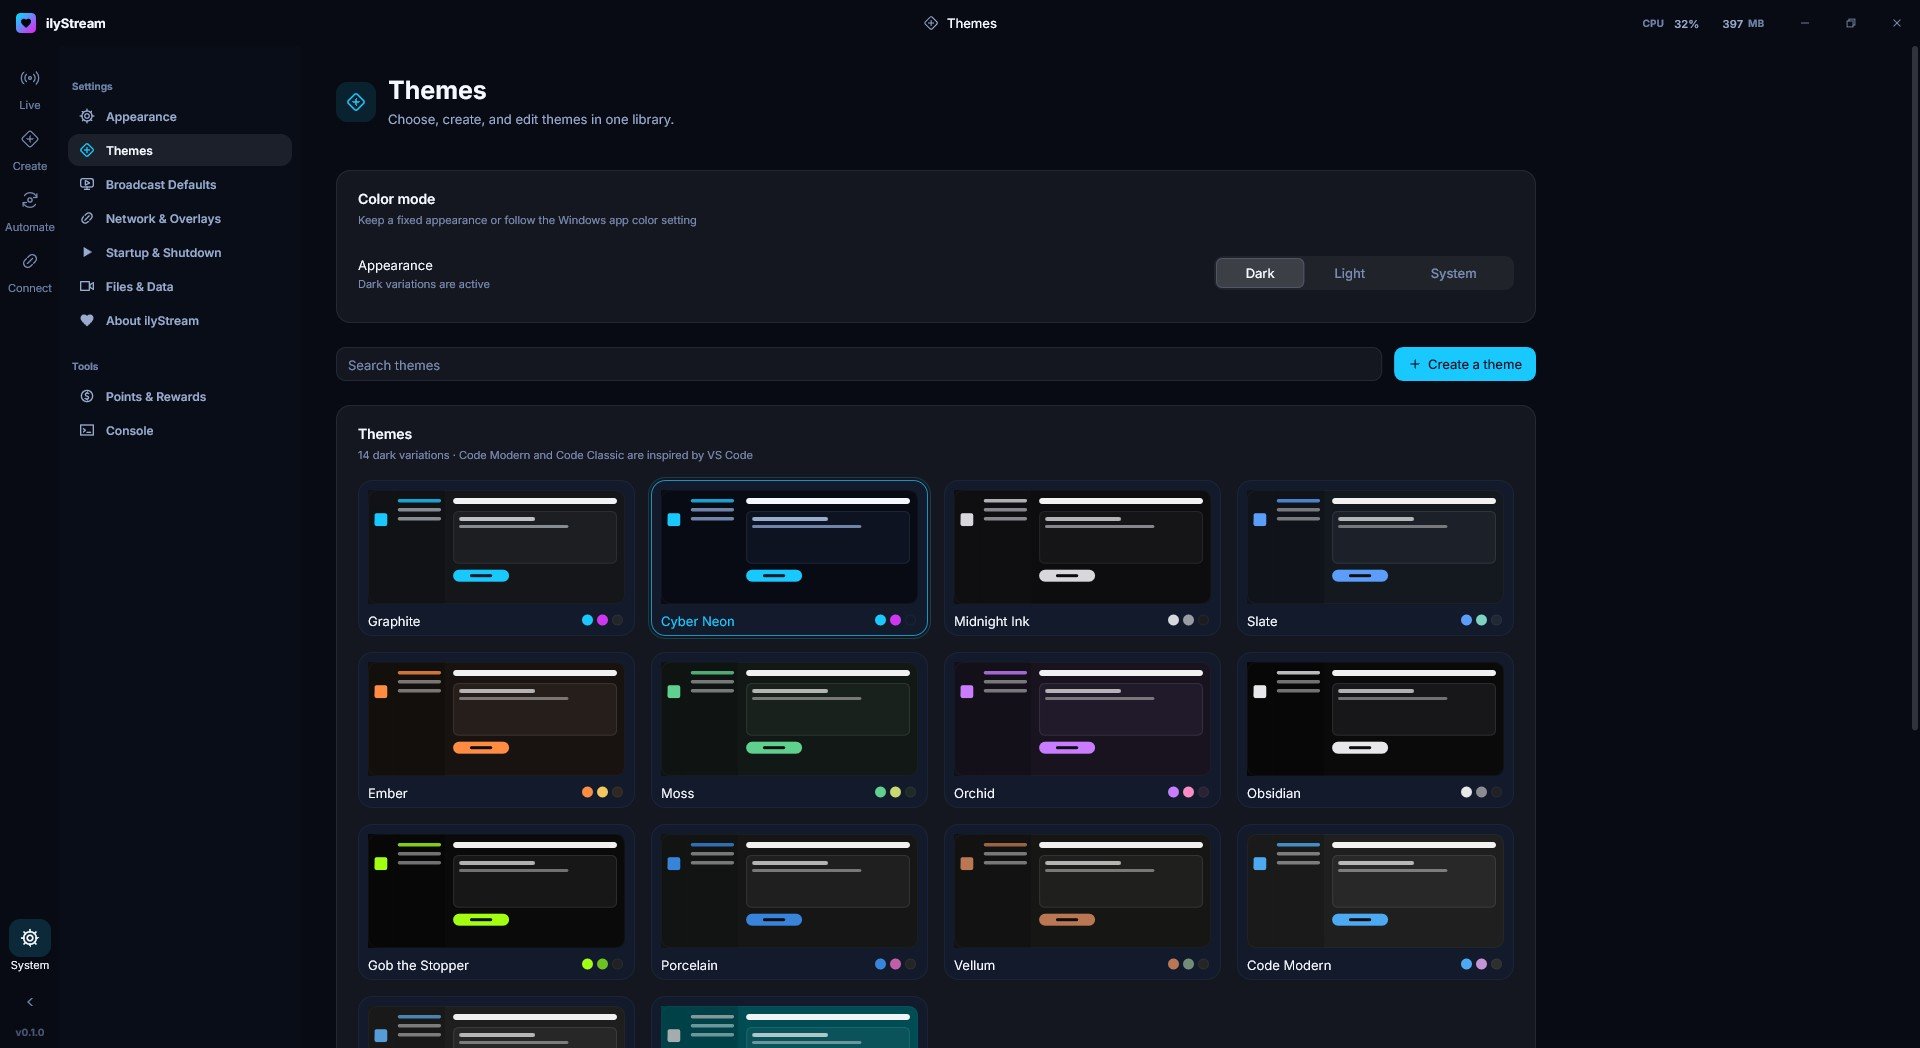
Task: Select the Orchid theme card
Action: click(x=1082, y=730)
